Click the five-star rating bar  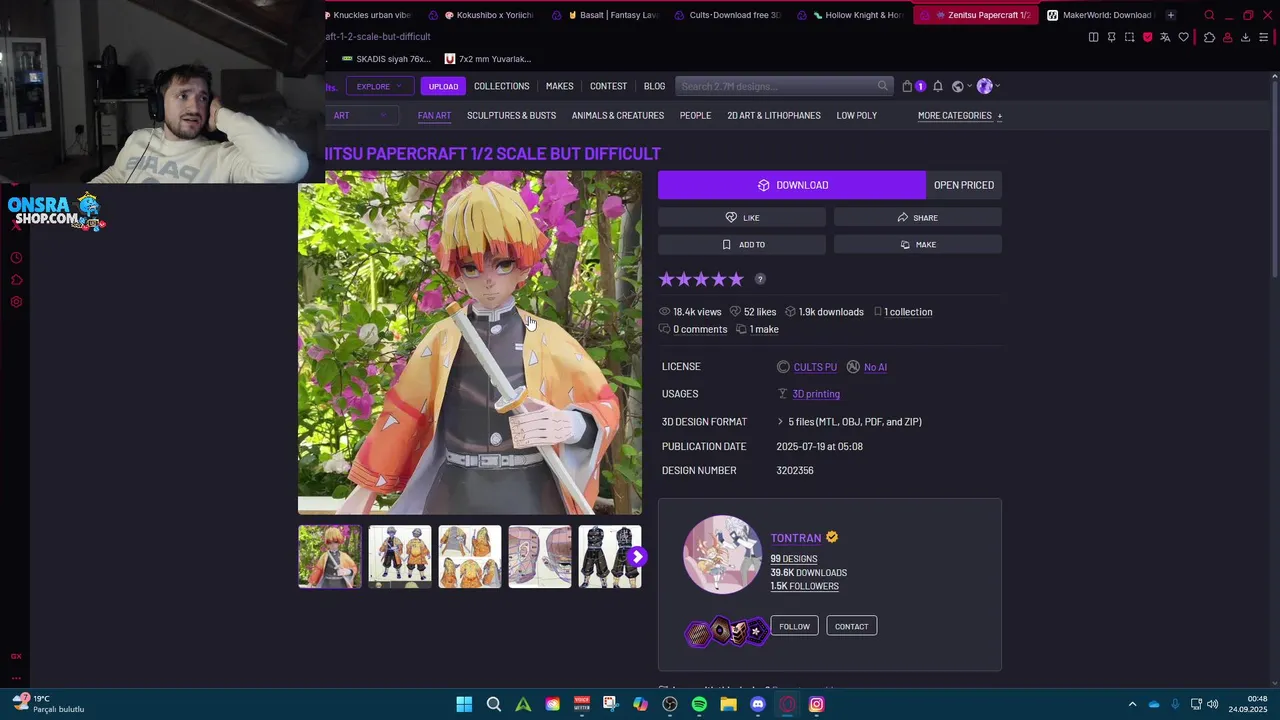[x=701, y=279]
